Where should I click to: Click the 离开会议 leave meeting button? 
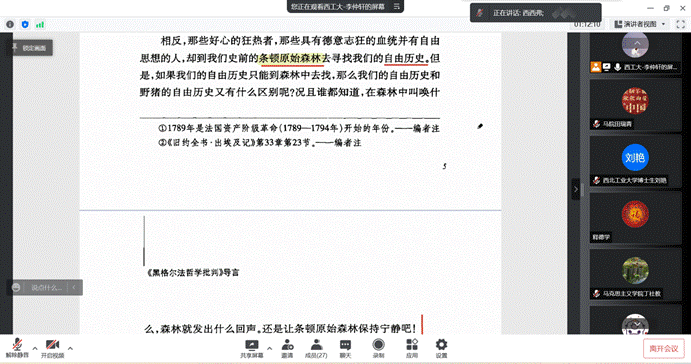click(664, 349)
